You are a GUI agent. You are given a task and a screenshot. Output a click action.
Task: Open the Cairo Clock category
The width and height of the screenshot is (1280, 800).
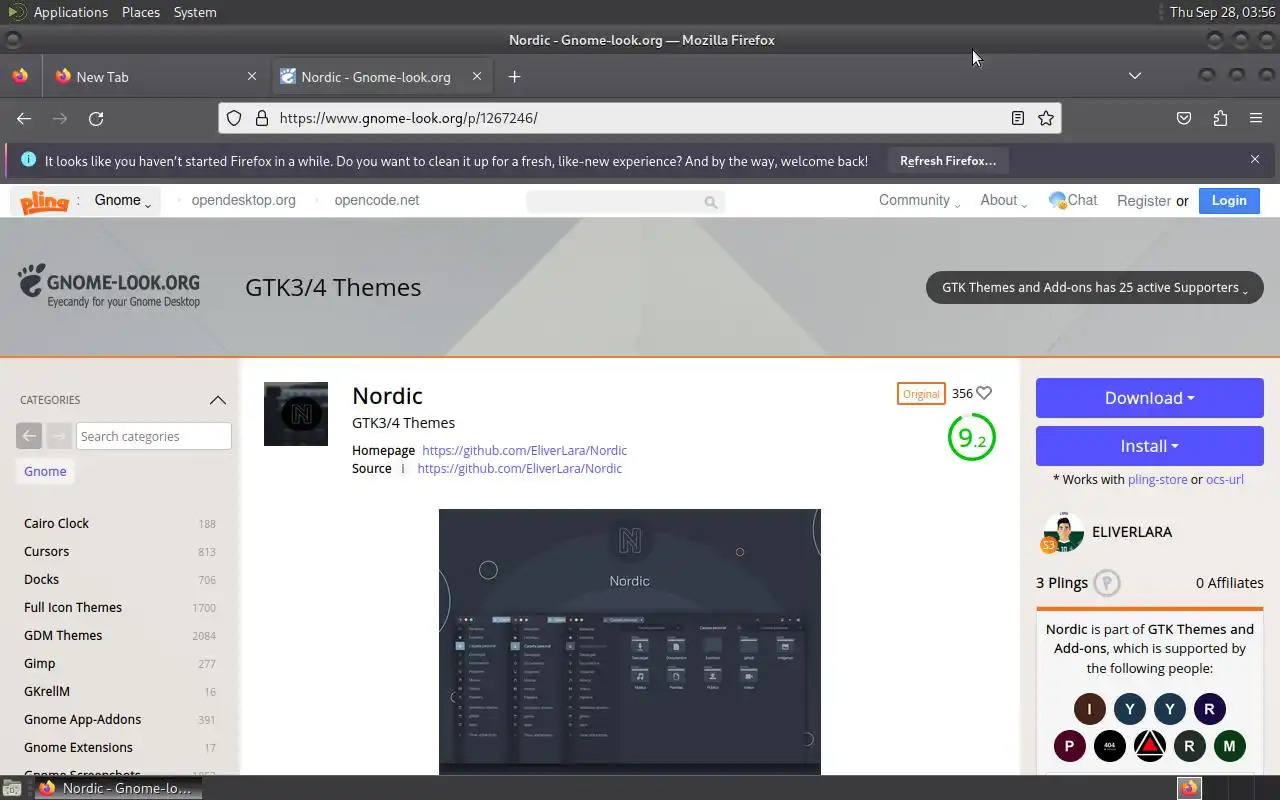tap(56, 523)
